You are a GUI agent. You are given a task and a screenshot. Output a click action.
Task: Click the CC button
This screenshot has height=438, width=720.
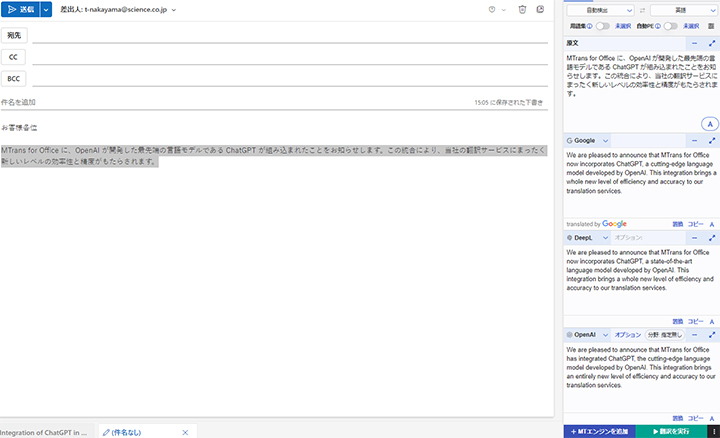coord(13,57)
